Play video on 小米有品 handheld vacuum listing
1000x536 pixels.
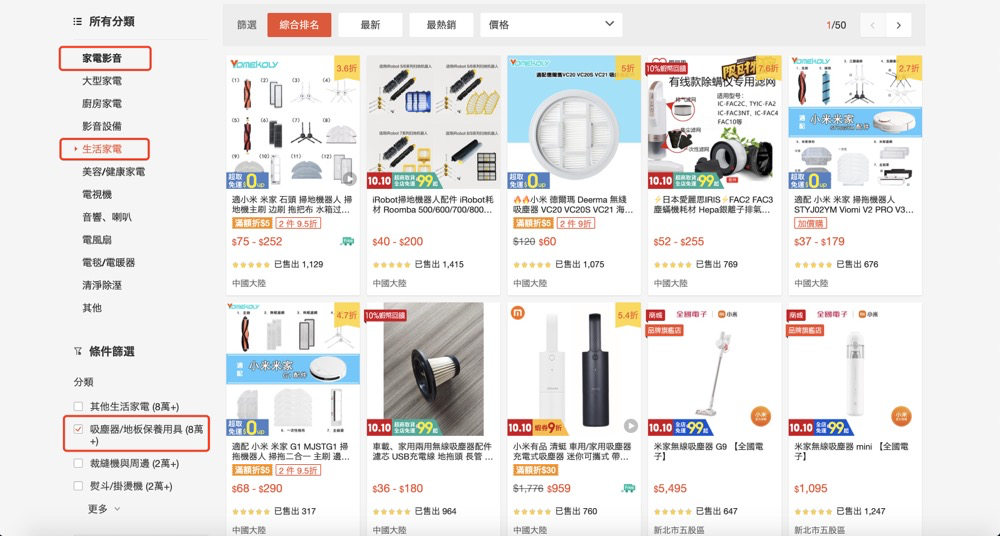click(630, 426)
